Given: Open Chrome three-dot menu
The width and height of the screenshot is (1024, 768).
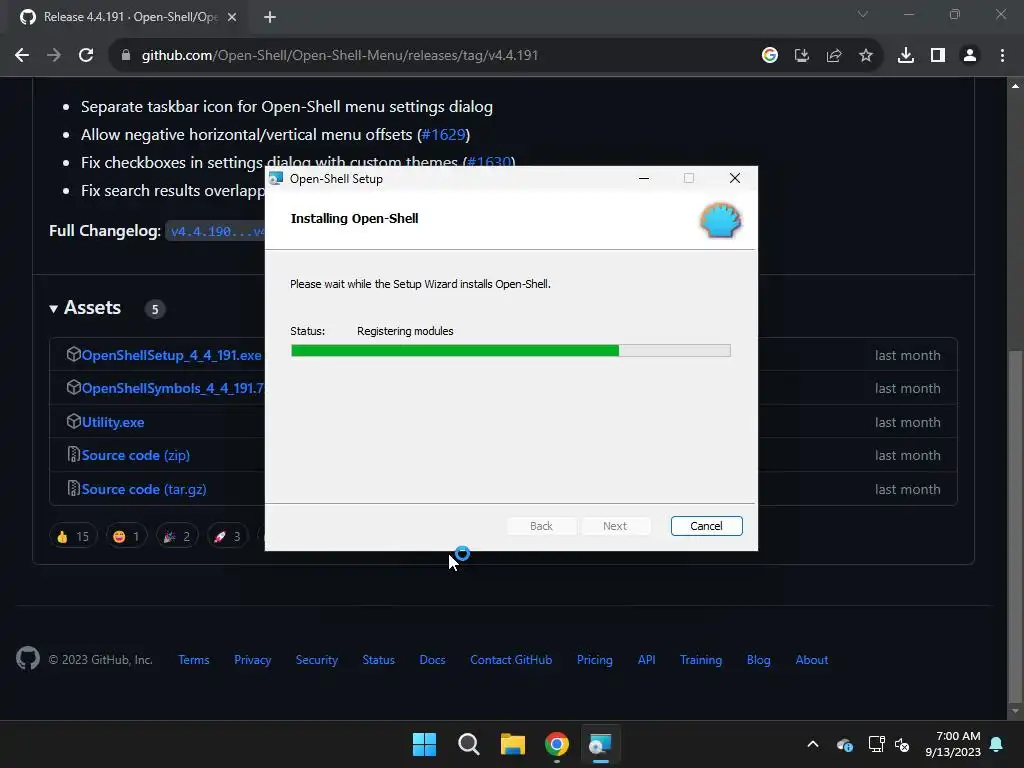Looking at the screenshot, I should pyautogui.click(x=1002, y=56).
